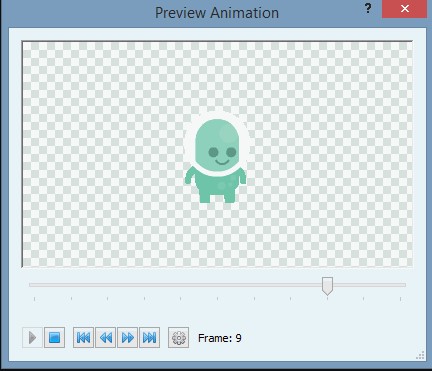432x371 pixels.
Task: Stop the animation preview
Action: pyautogui.click(x=54, y=338)
